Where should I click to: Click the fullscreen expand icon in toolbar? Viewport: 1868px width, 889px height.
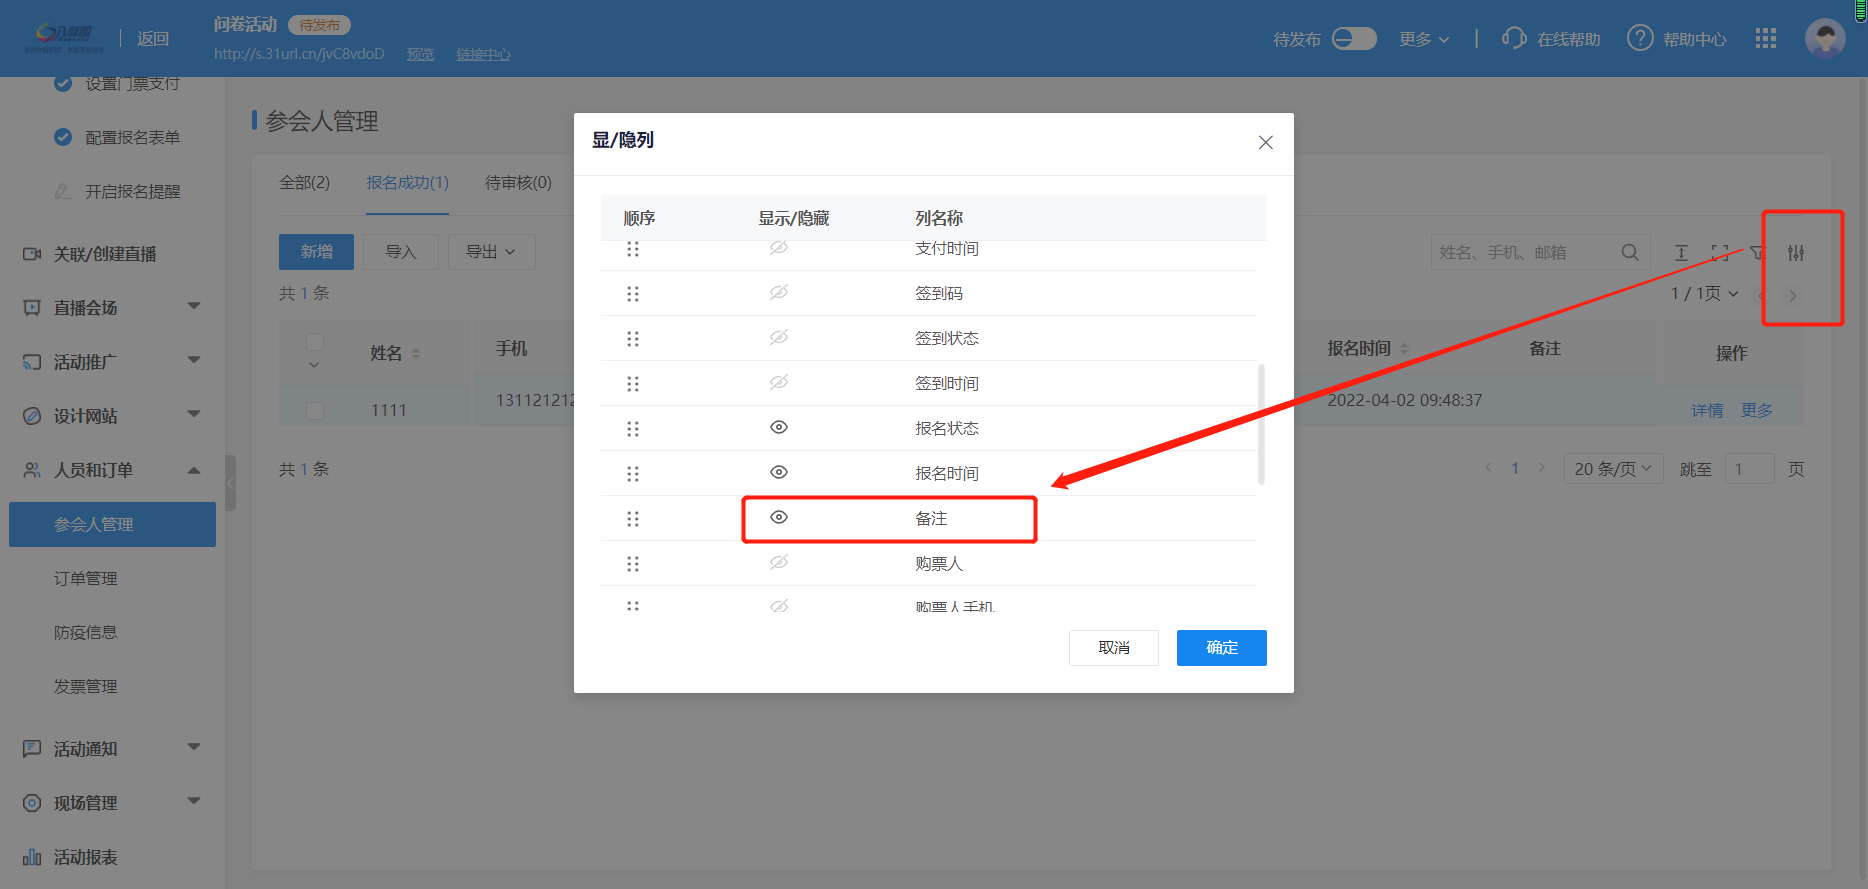1720,253
